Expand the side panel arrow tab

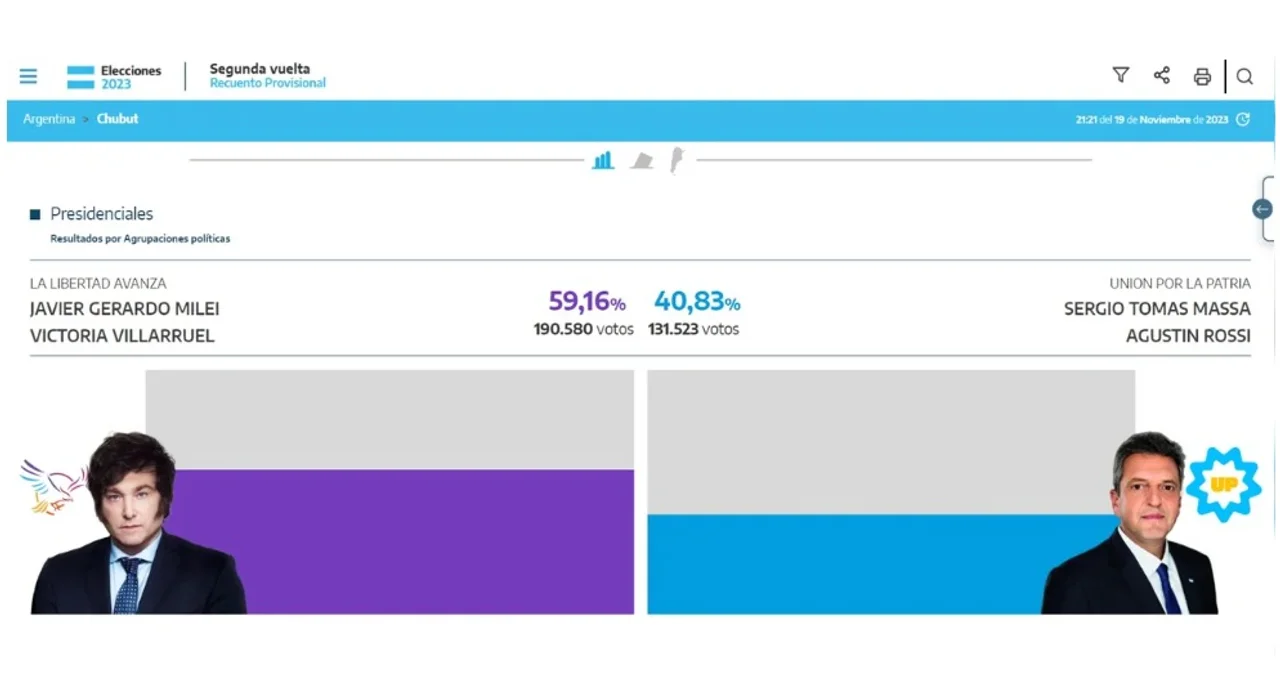[x=1264, y=209]
